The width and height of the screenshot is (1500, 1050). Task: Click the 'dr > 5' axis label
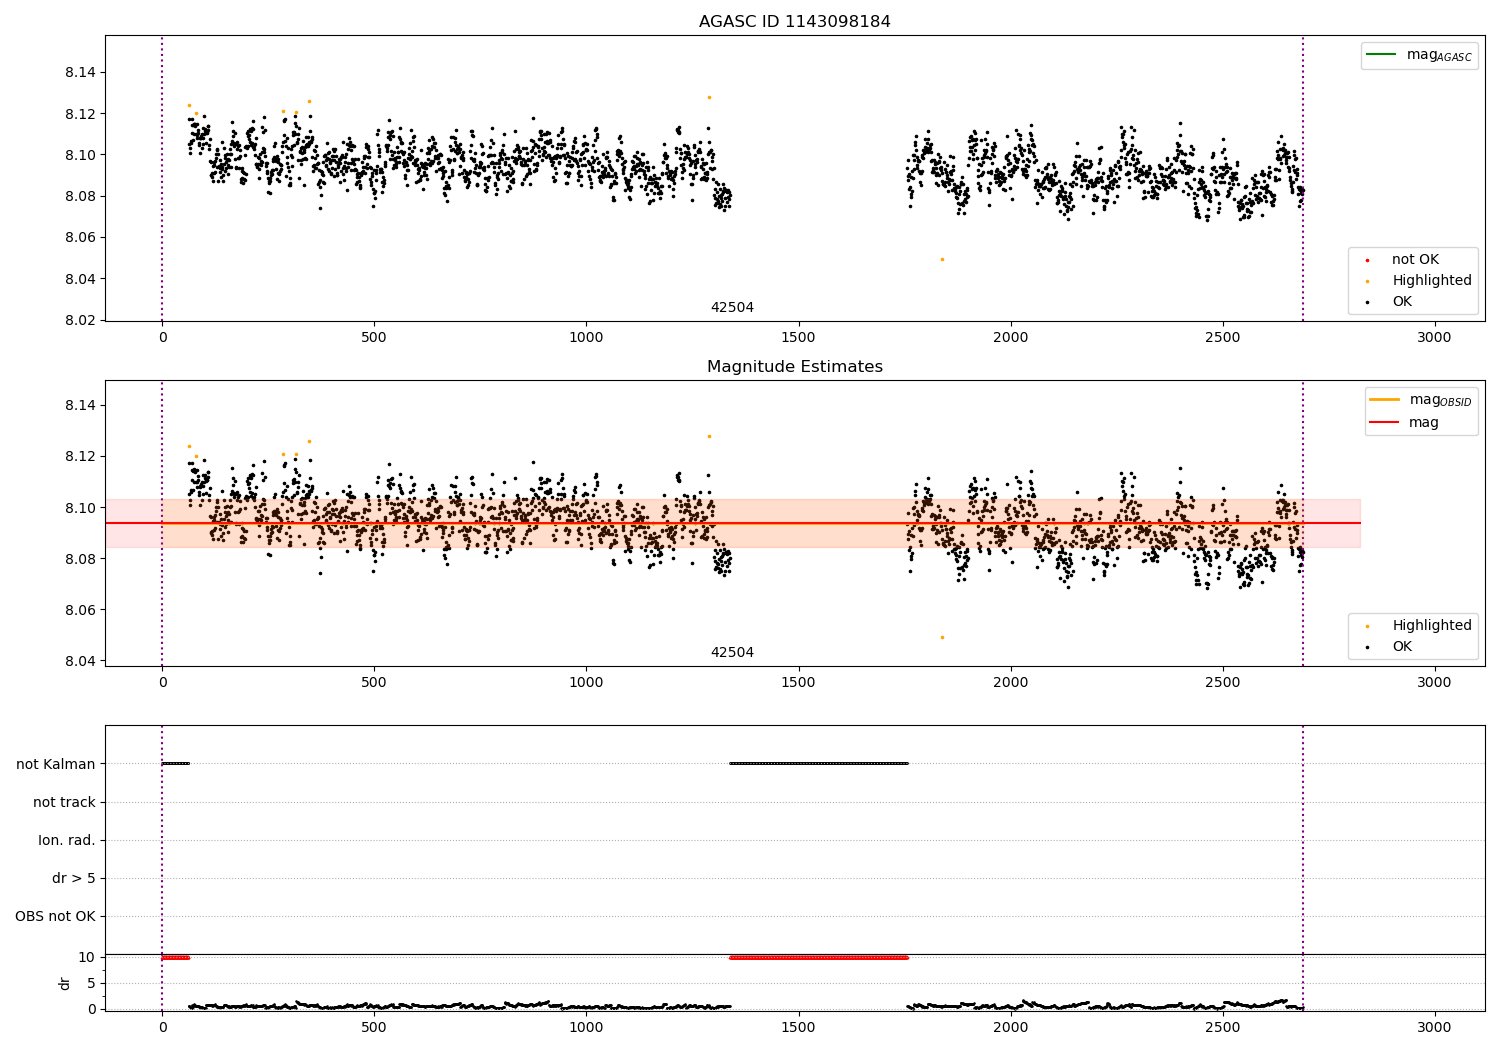(74, 878)
